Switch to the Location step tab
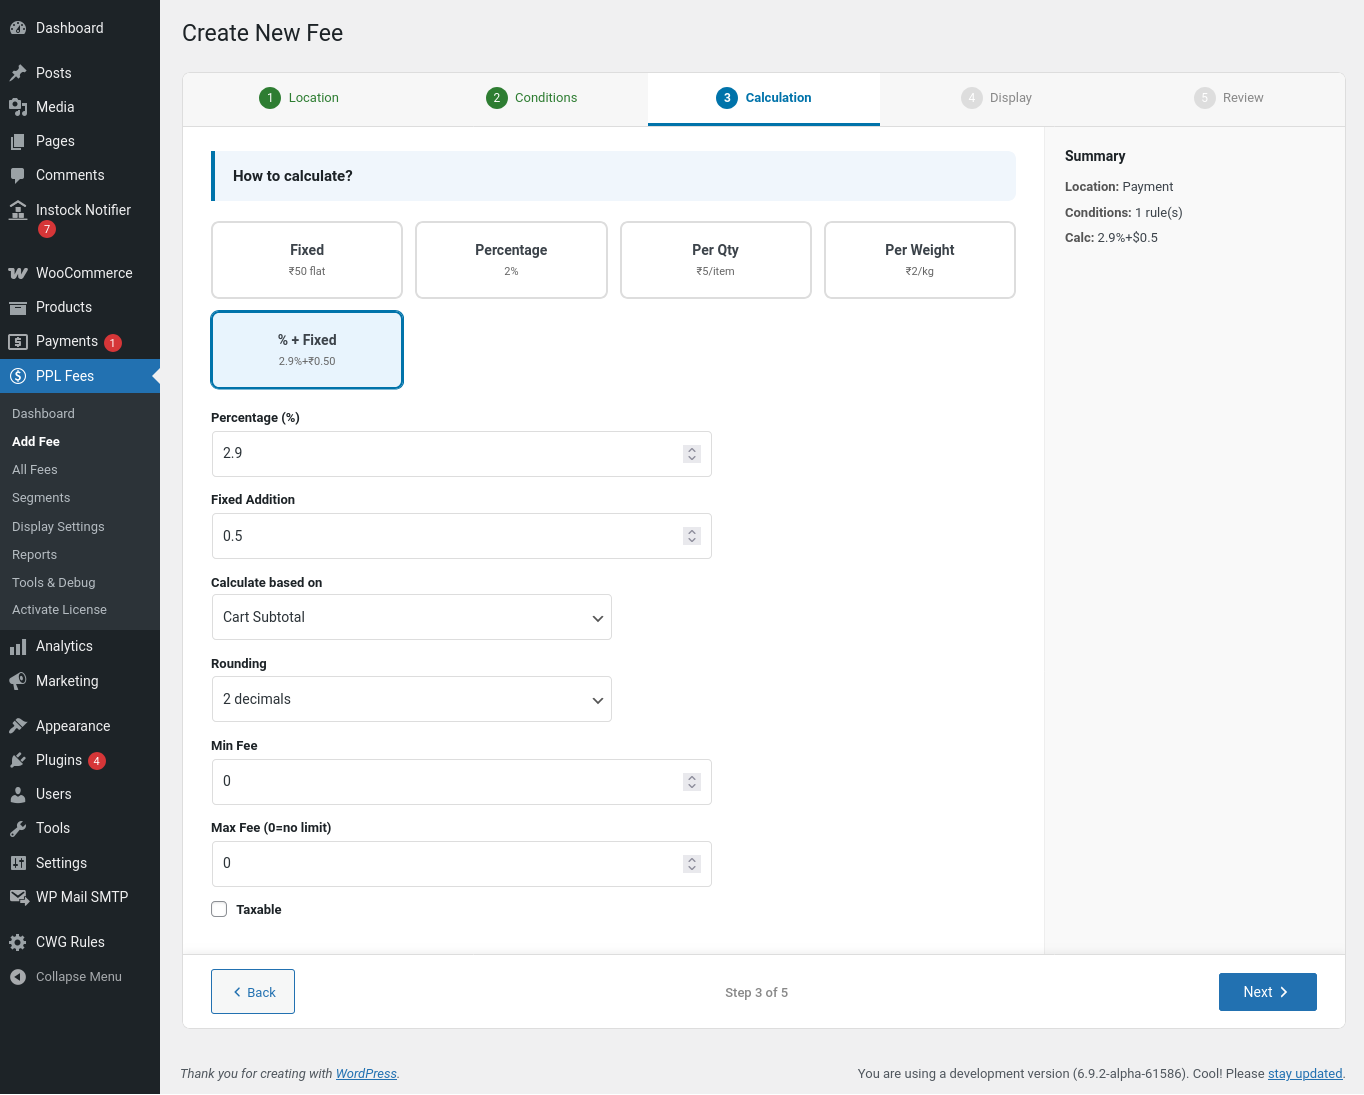This screenshot has height=1095, width=1364. (x=300, y=98)
